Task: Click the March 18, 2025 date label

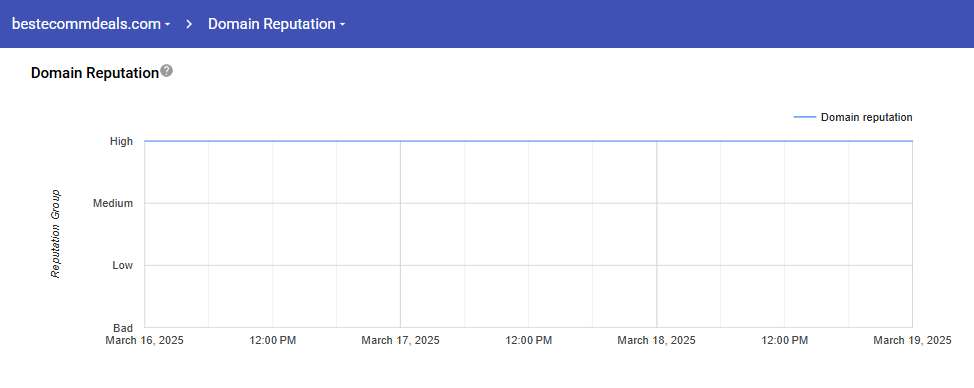Action: (657, 340)
